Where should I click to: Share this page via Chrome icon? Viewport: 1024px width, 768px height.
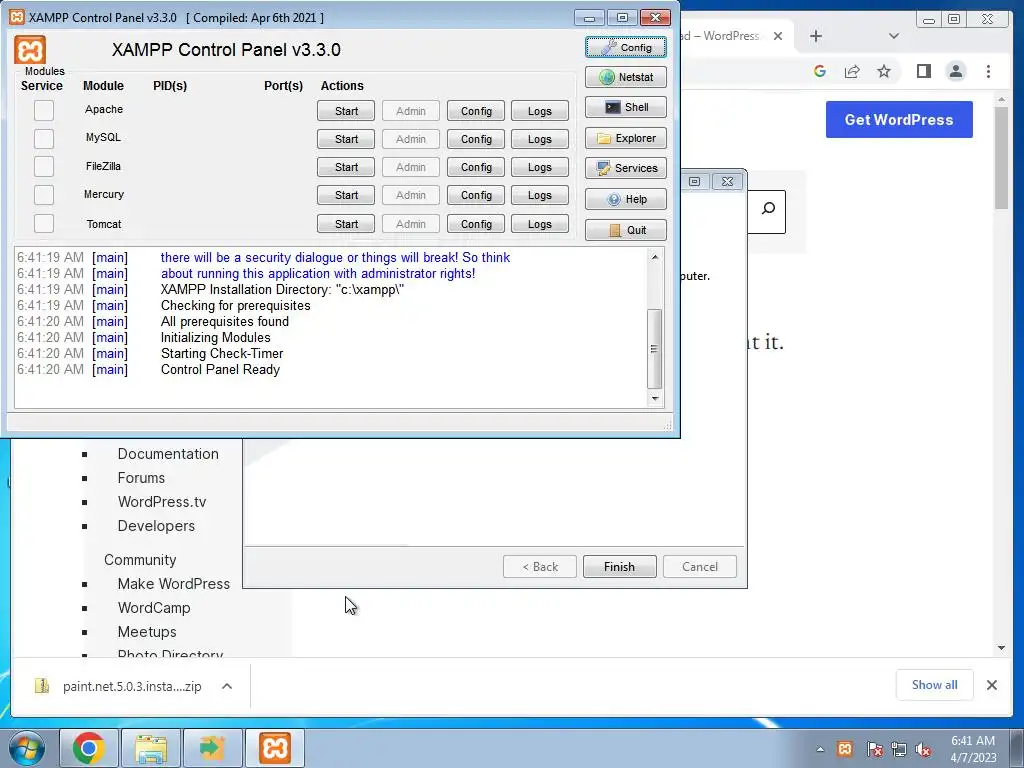pyautogui.click(x=852, y=71)
